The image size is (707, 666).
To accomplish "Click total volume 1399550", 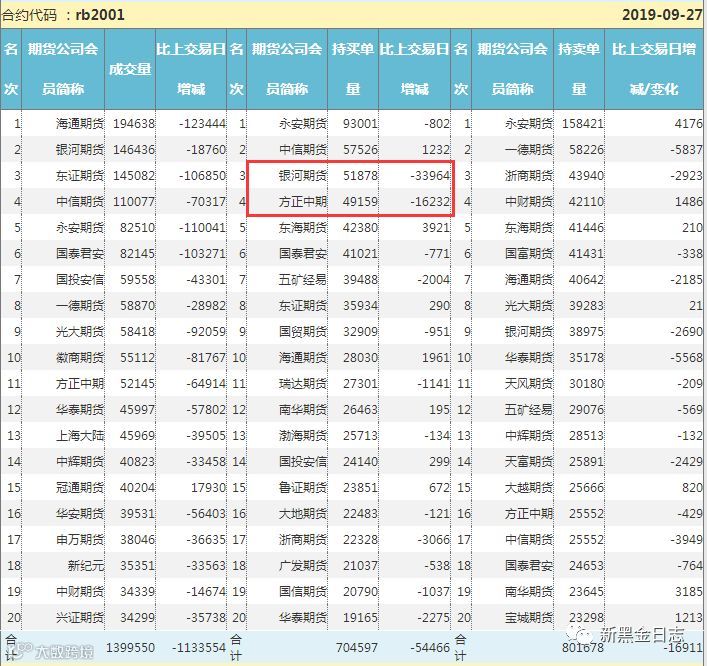I will click(x=130, y=648).
